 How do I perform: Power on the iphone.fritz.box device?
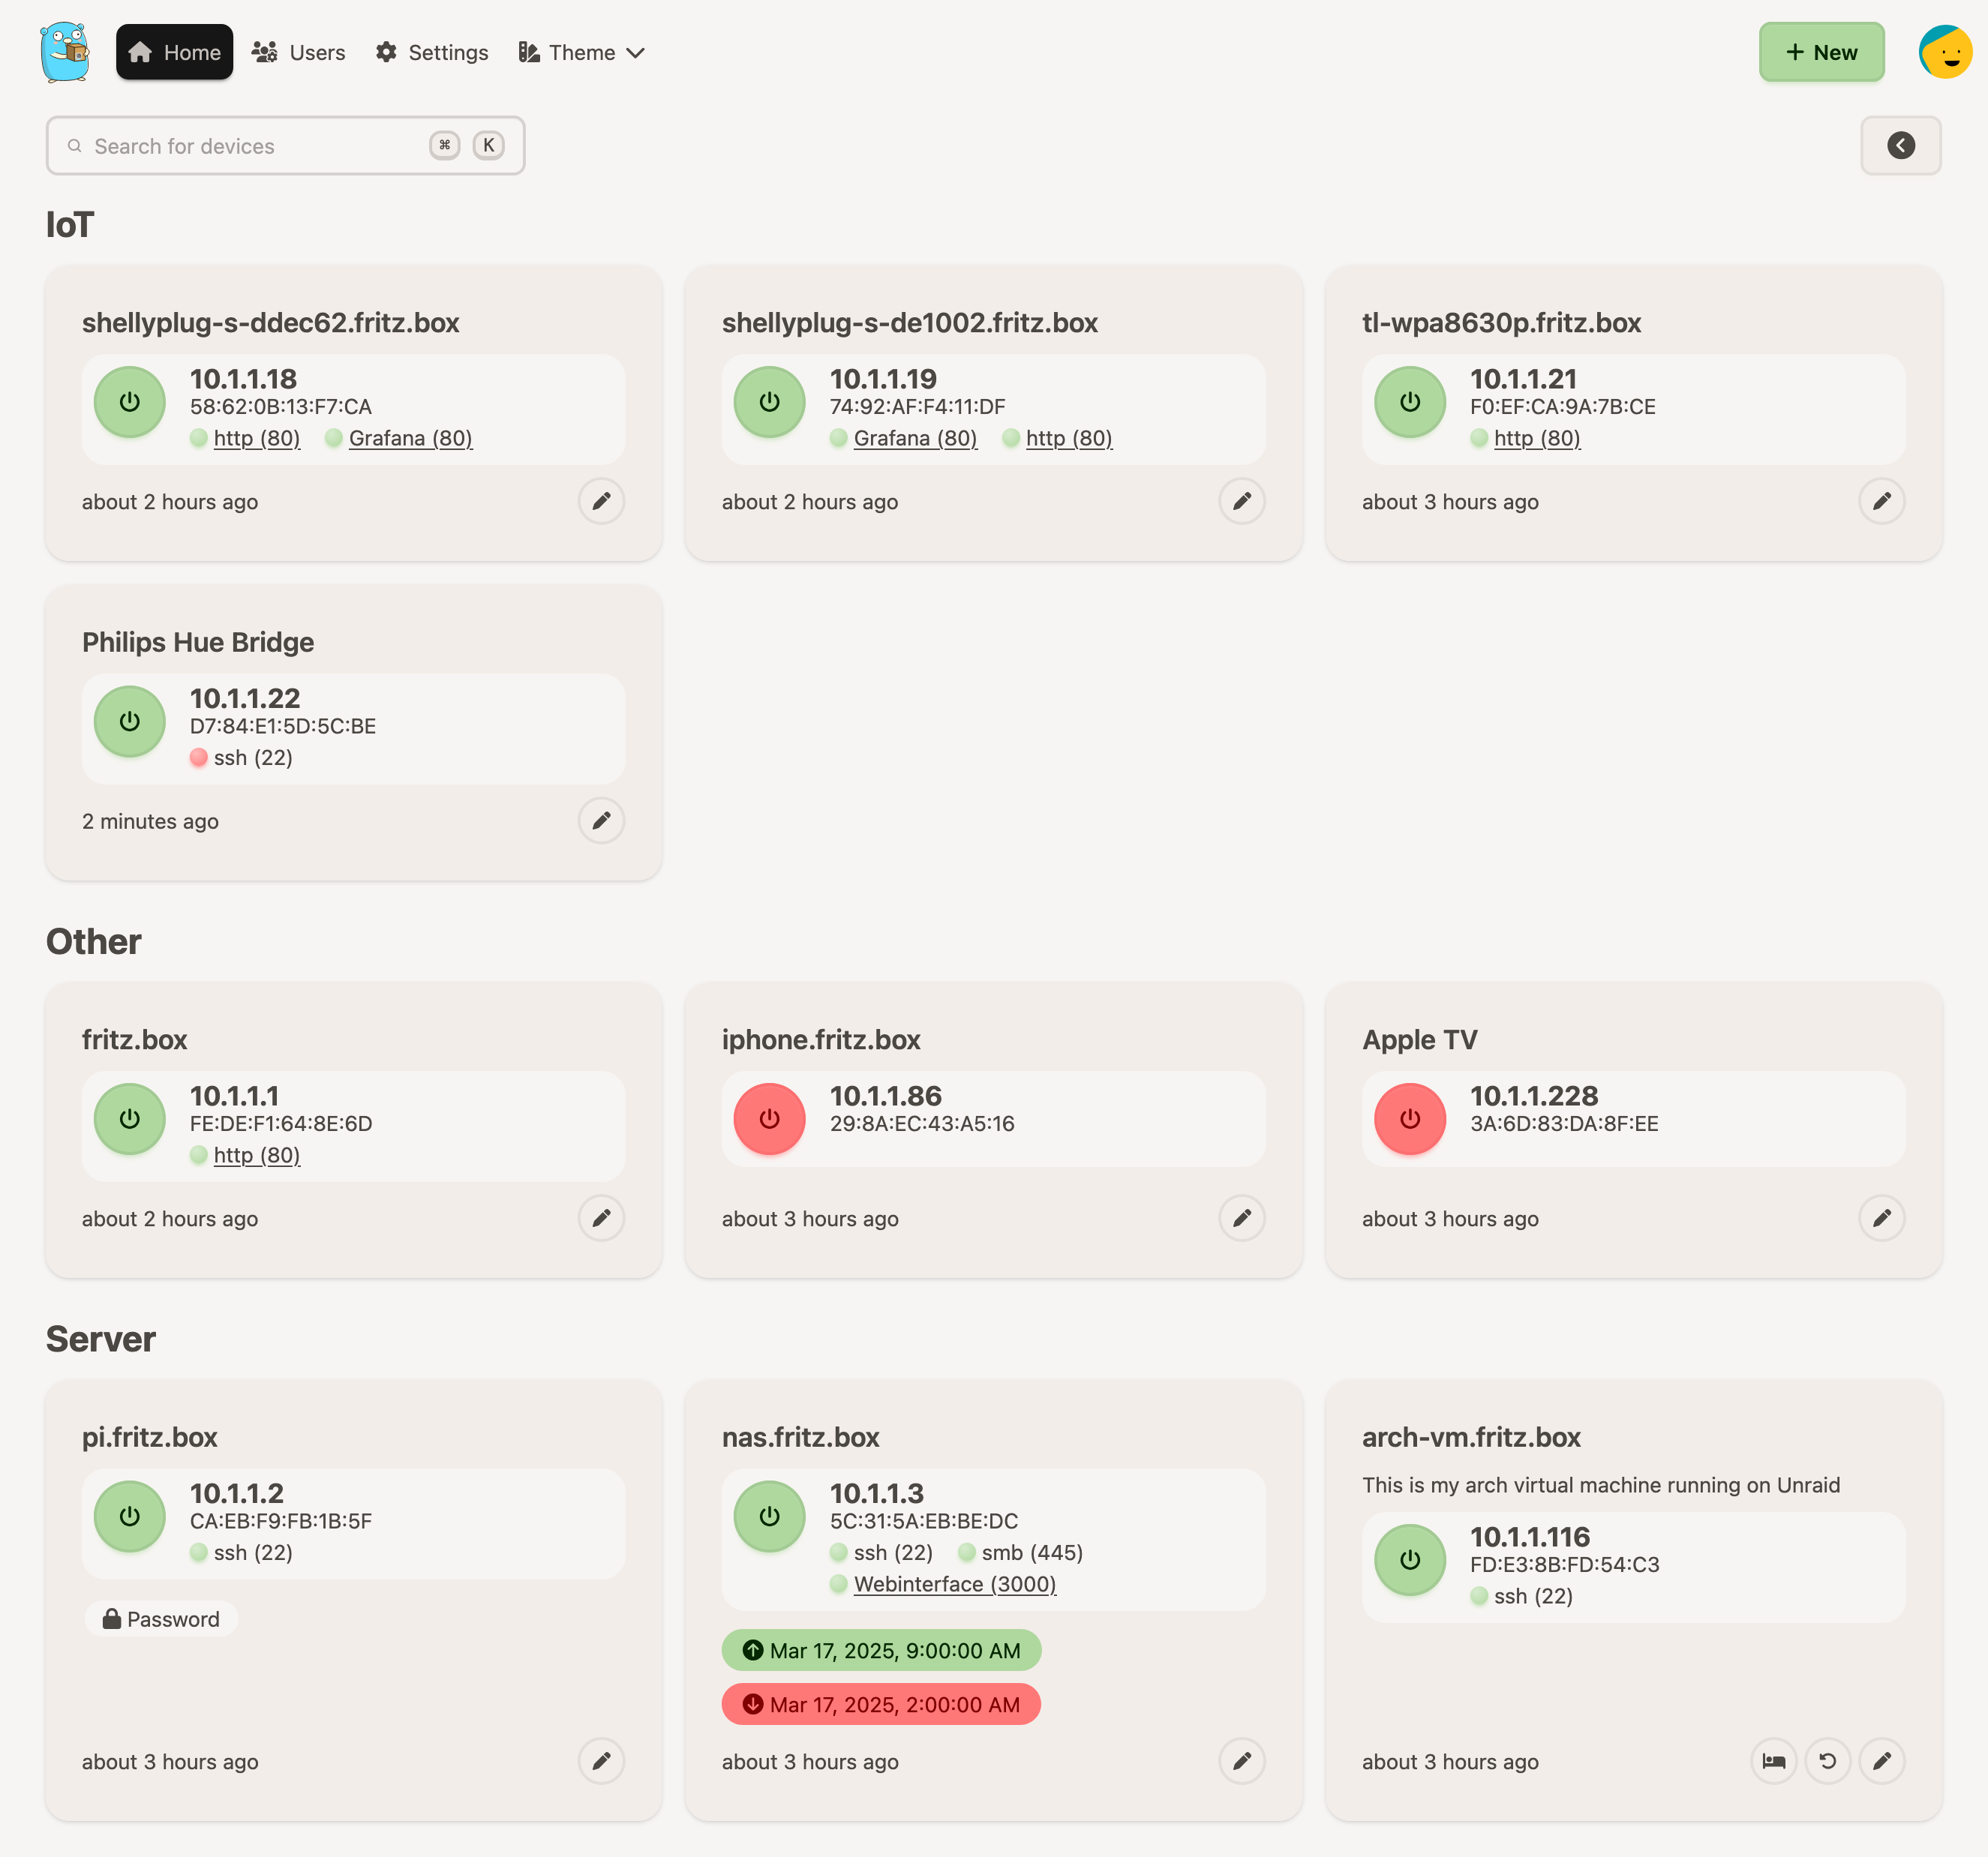pos(769,1119)
